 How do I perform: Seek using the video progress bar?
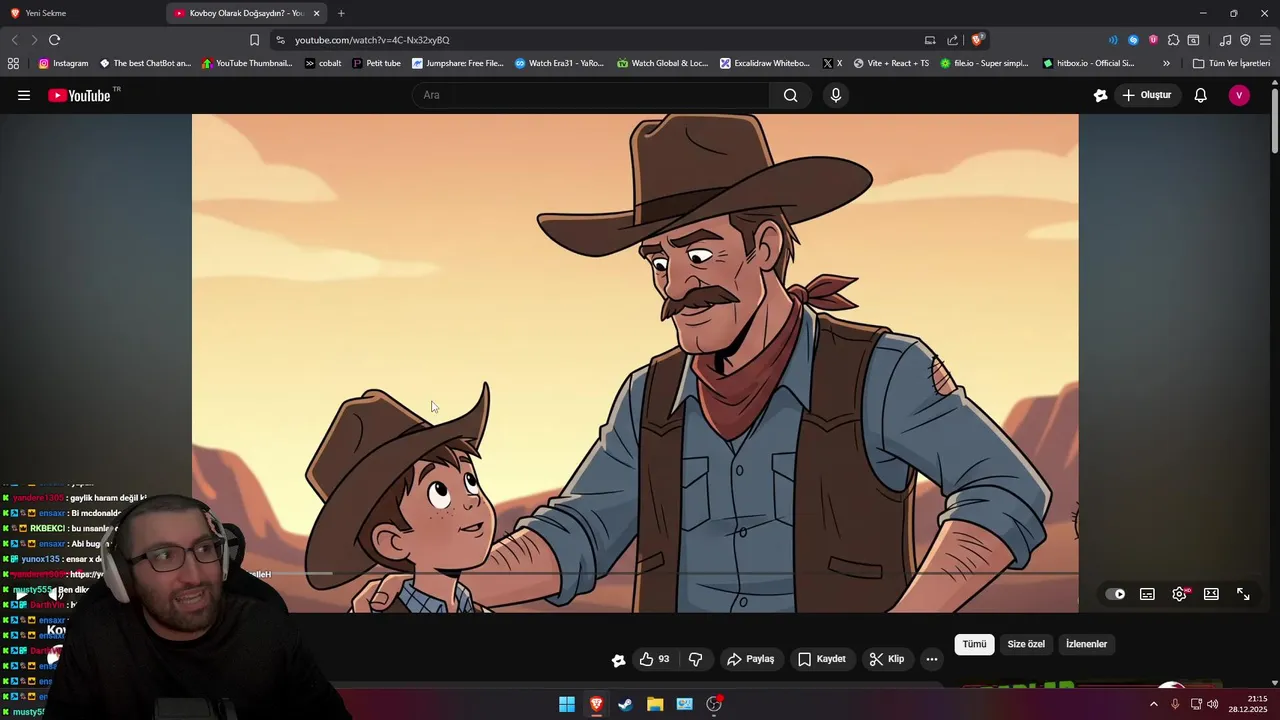635,574
